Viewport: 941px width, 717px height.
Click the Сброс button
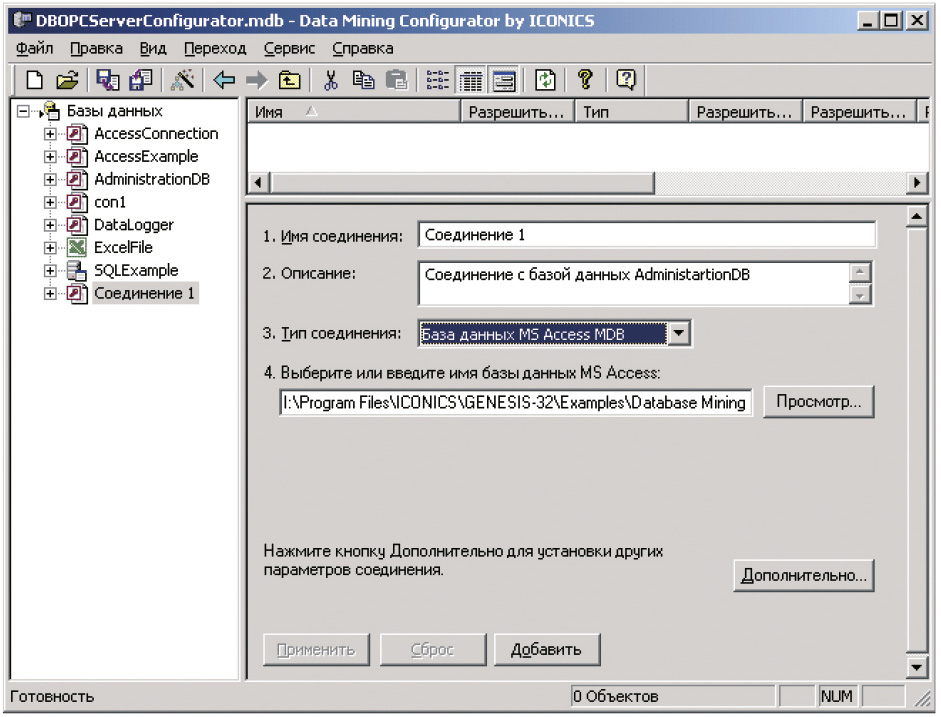[x=432, y=650]
